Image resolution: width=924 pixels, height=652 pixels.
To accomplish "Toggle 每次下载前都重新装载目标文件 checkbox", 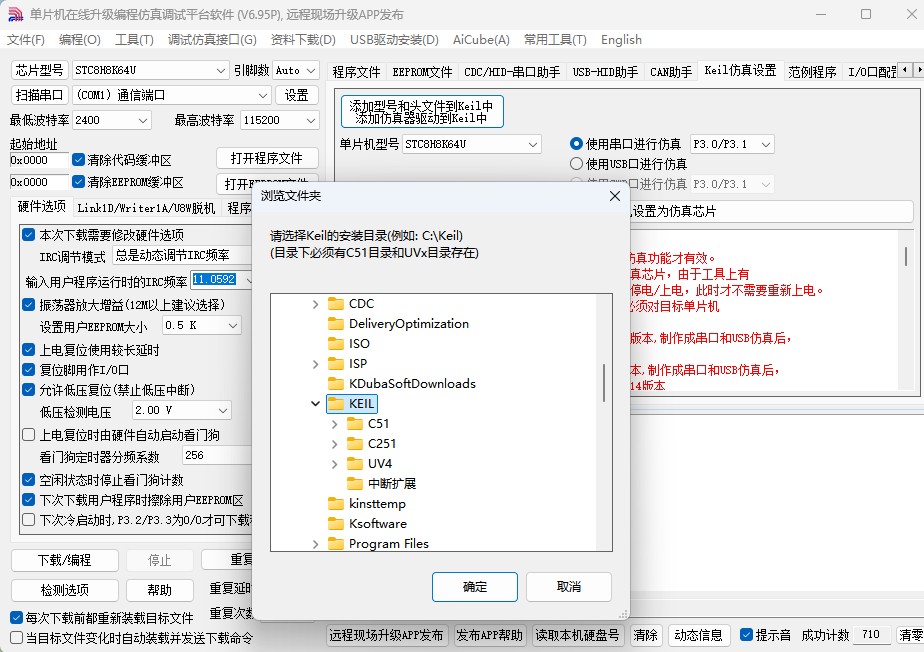I will click(16, 618).
